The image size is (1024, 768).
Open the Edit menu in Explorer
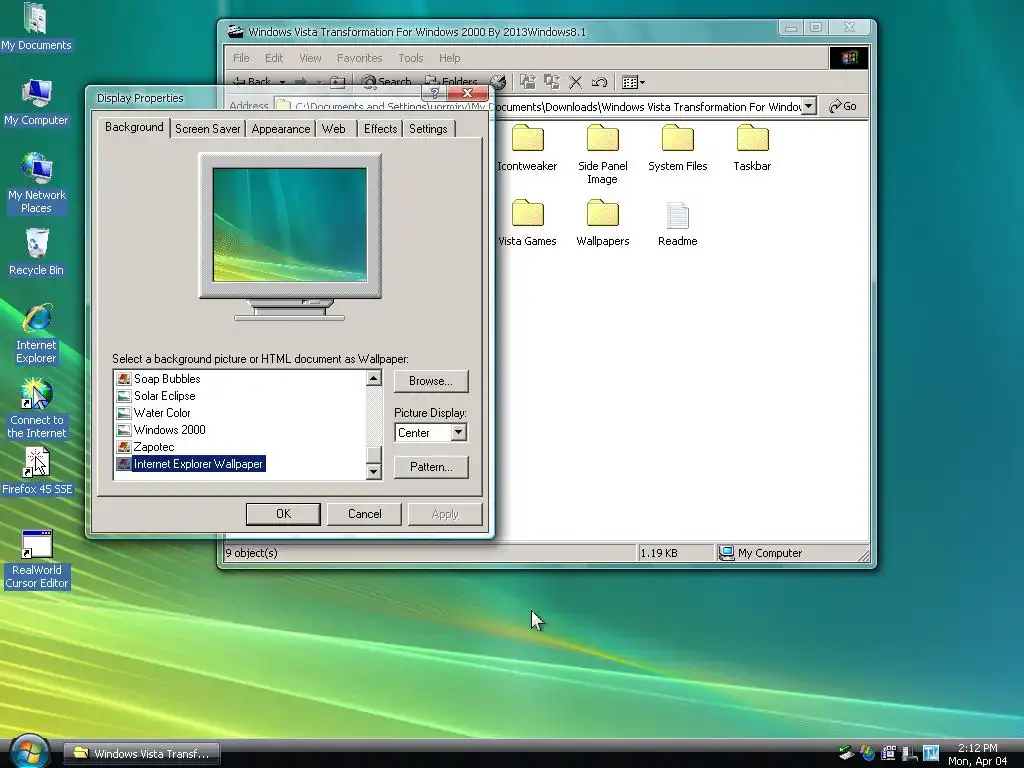coord(274,58)
